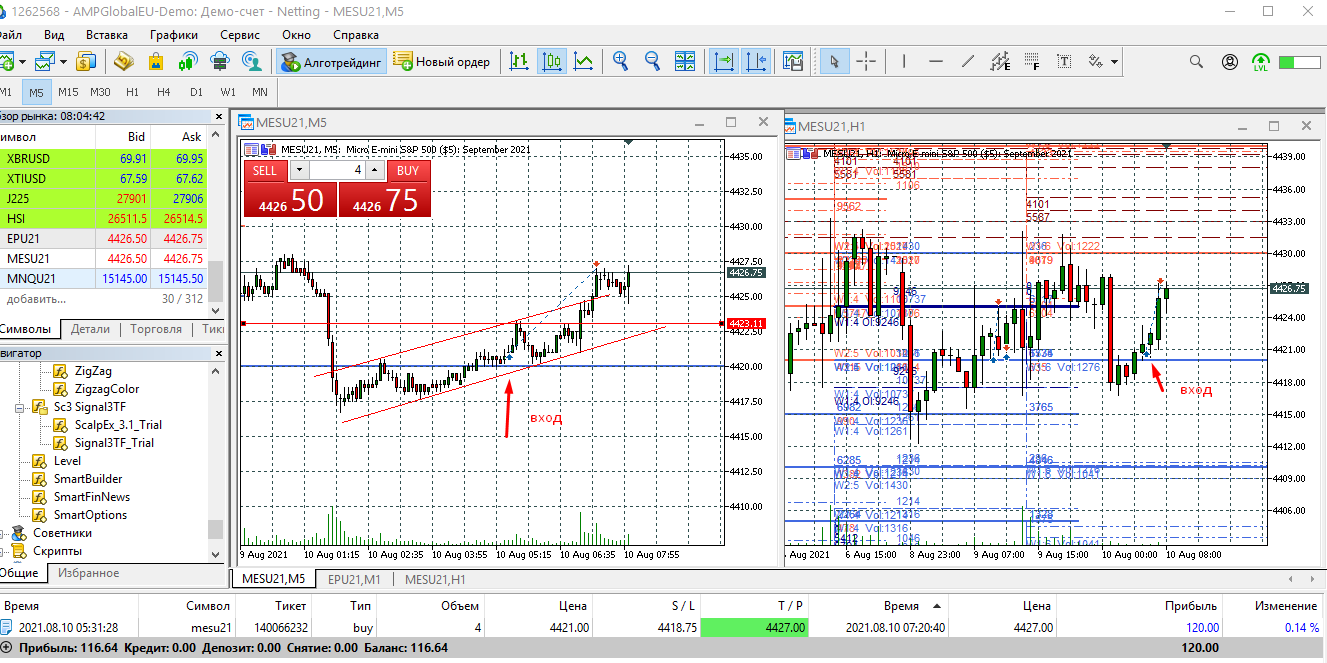Pick the vertical line drawing tool
The width and height of the screenshot is (1327, 663).
[904, 62]
